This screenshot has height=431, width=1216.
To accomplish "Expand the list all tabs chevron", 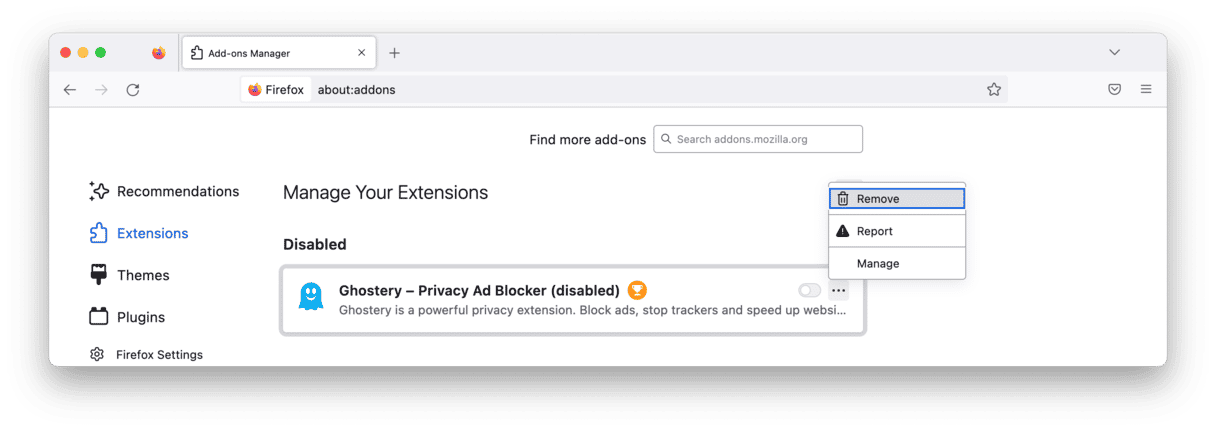I will [x=1115, y=52].
